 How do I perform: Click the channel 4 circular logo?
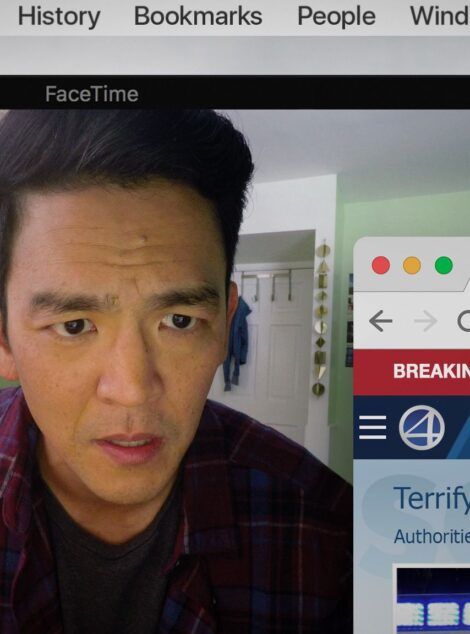coord(421,427)
